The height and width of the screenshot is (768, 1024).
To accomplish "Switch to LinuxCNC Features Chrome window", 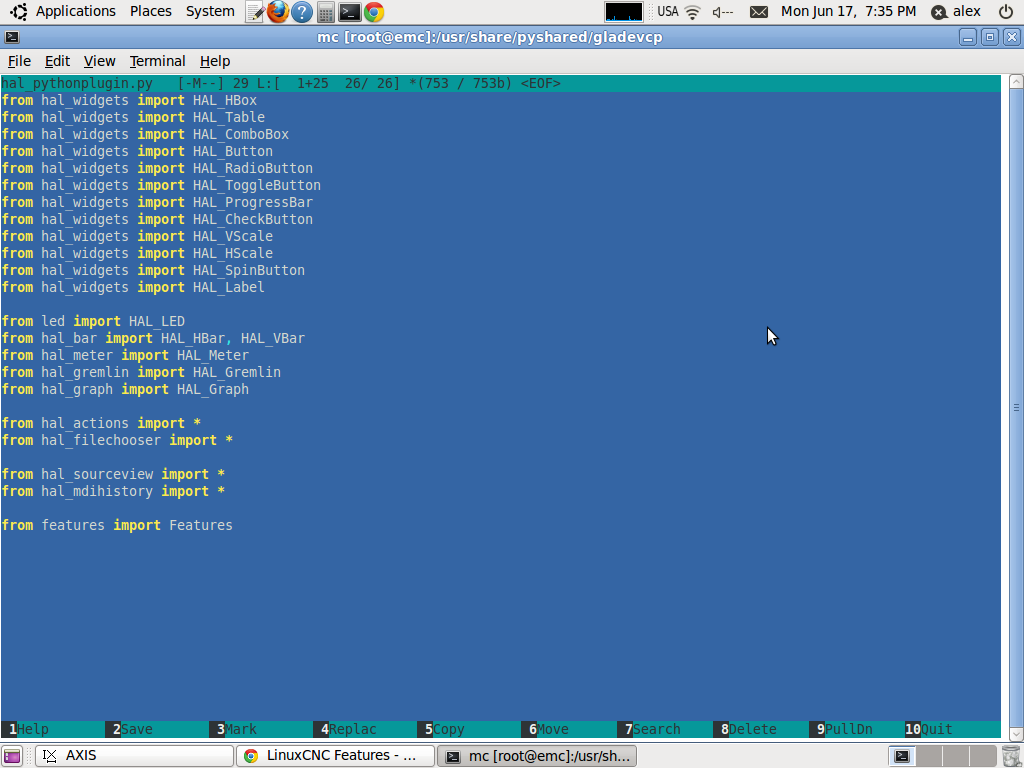I will 335,756.
